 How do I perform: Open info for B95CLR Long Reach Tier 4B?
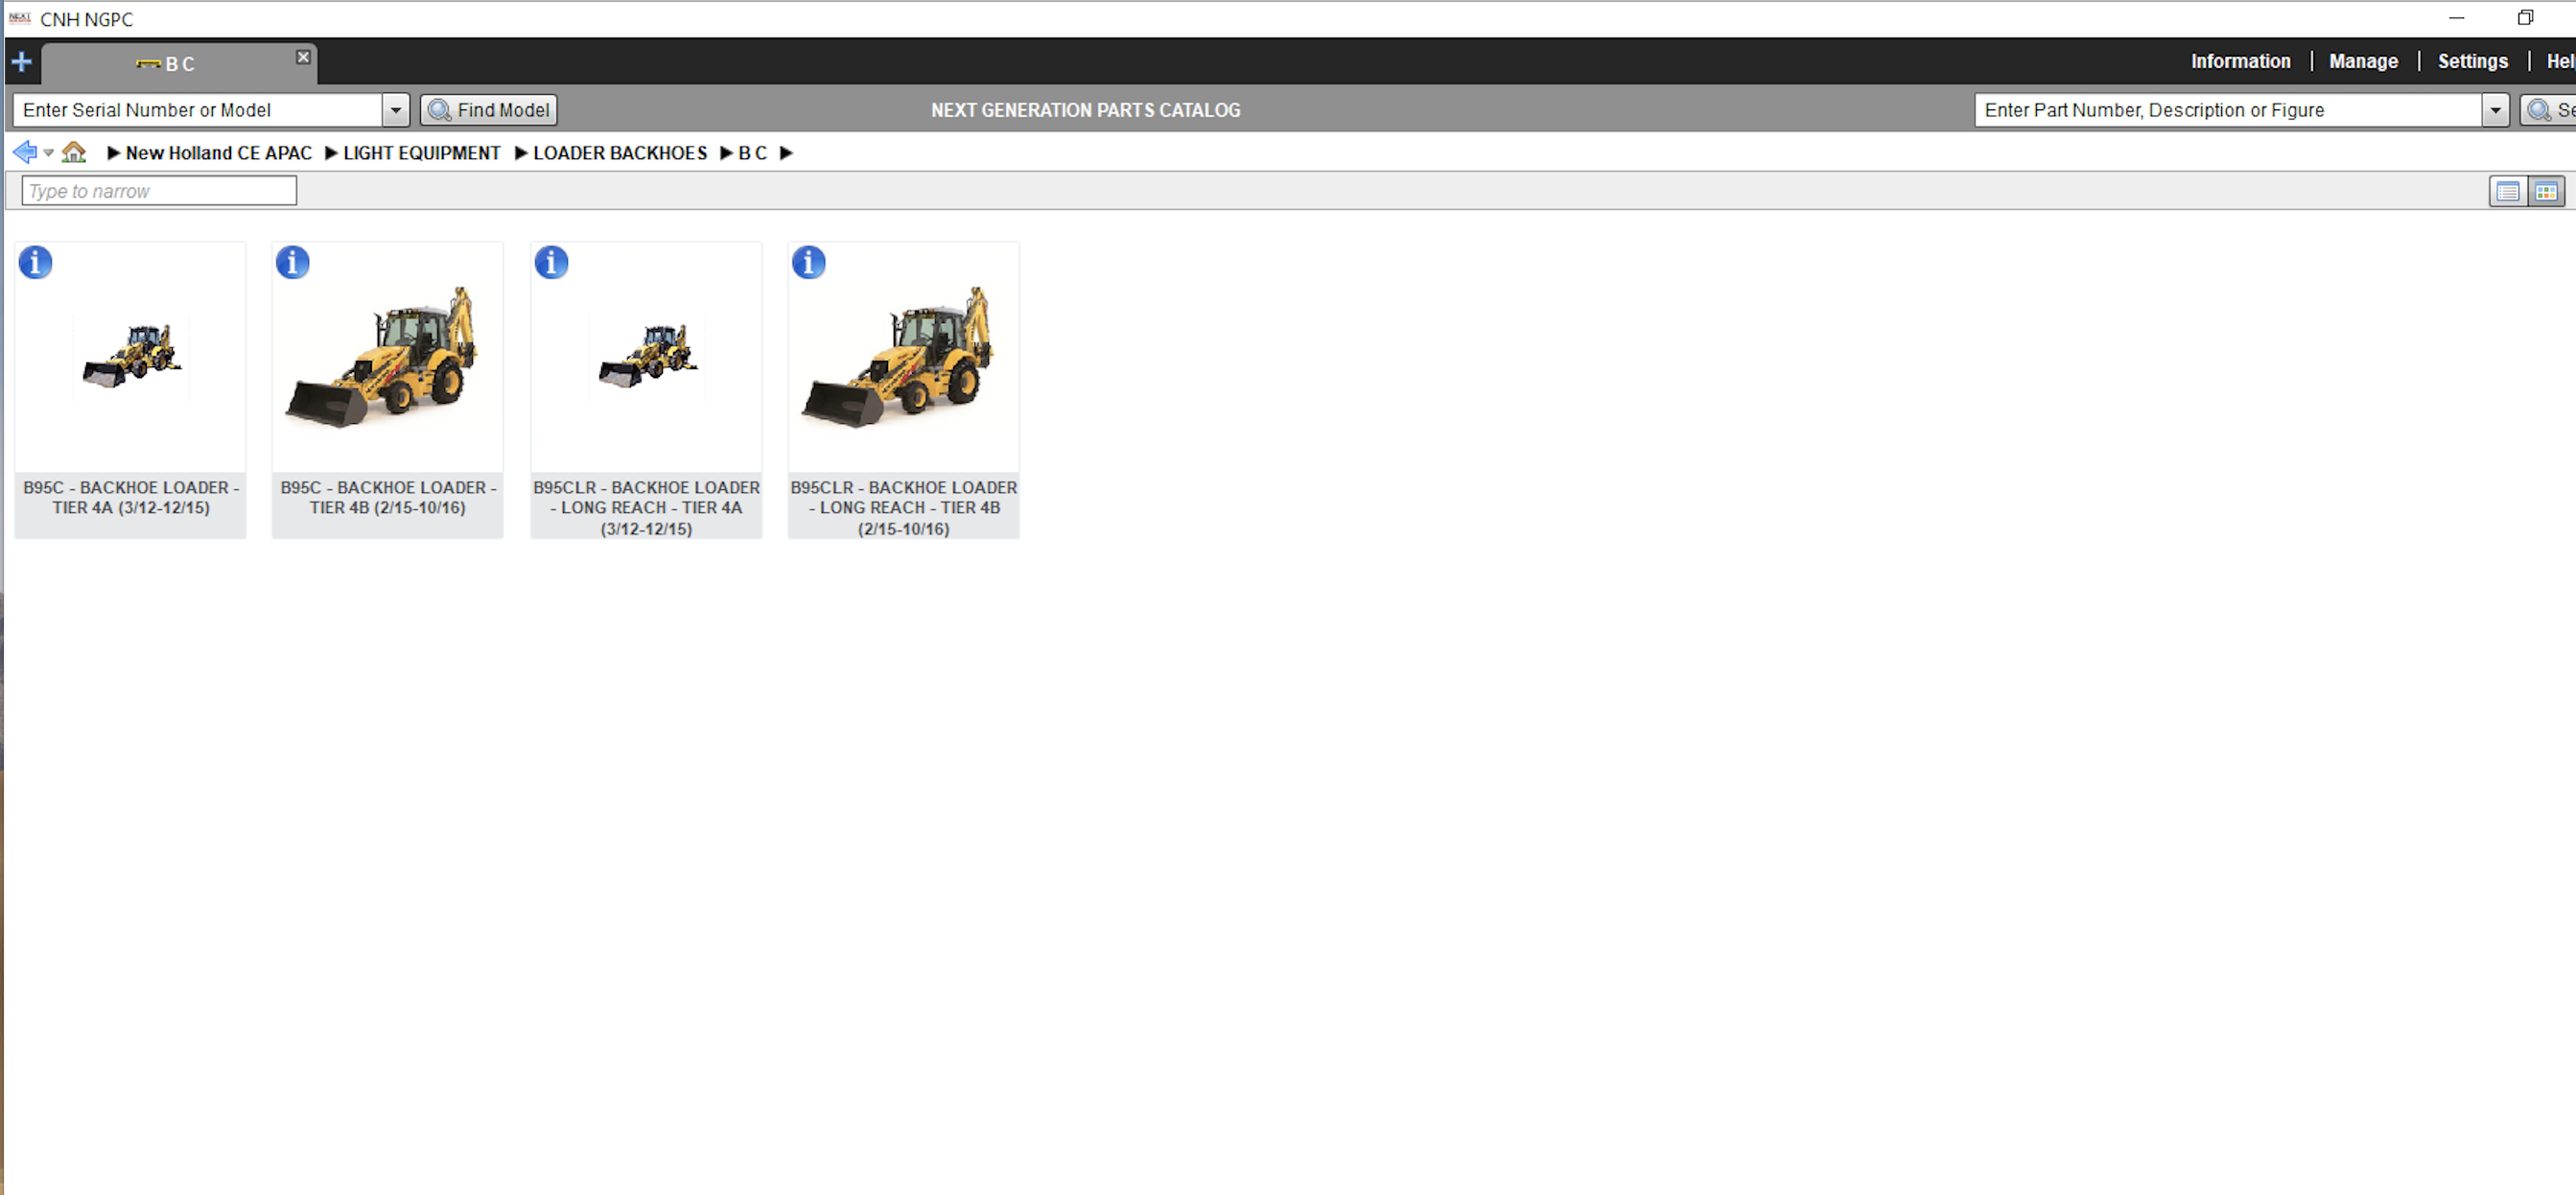pos(808,262)
